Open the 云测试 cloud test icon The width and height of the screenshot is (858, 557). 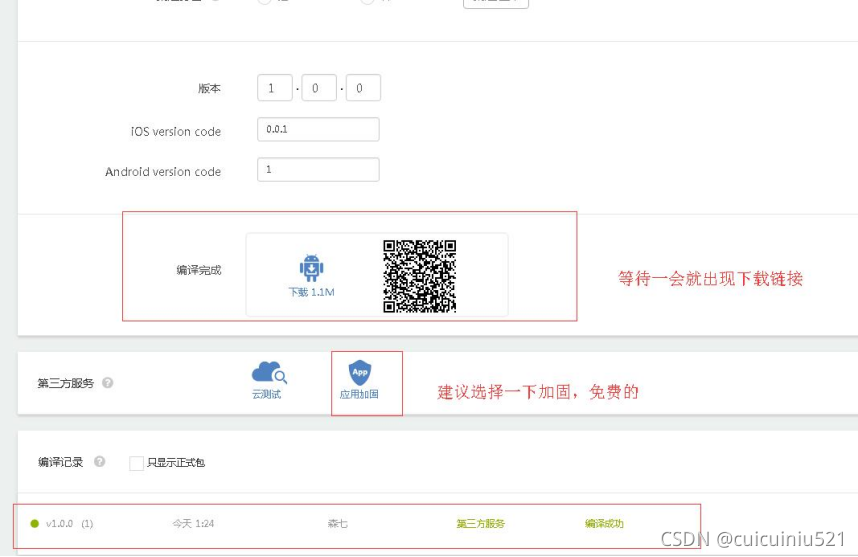tap(269, 372)
